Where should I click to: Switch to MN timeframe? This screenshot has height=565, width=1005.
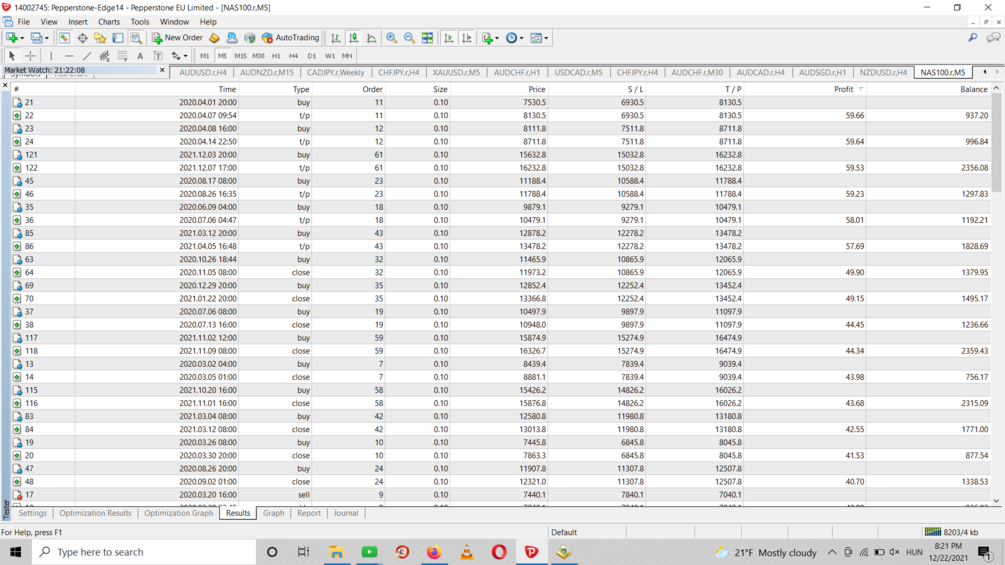(347, 56)
